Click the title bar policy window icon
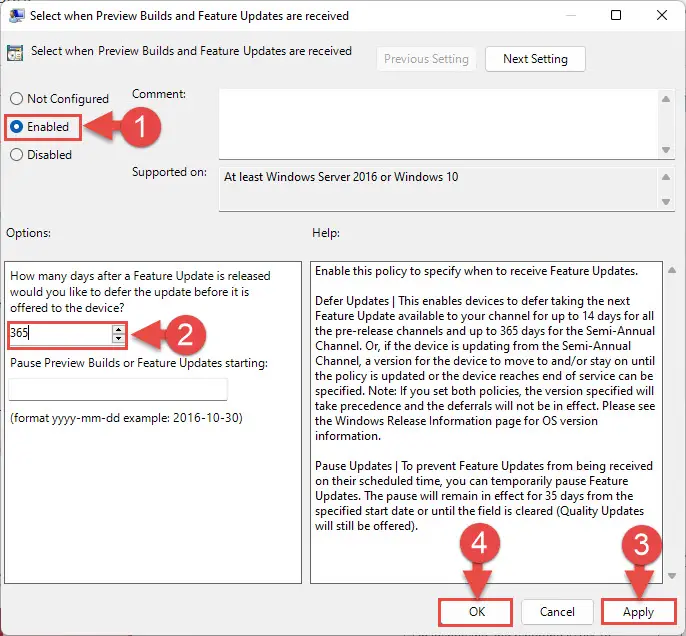Screen dimensions: 686x636 [x=17, y=15]
